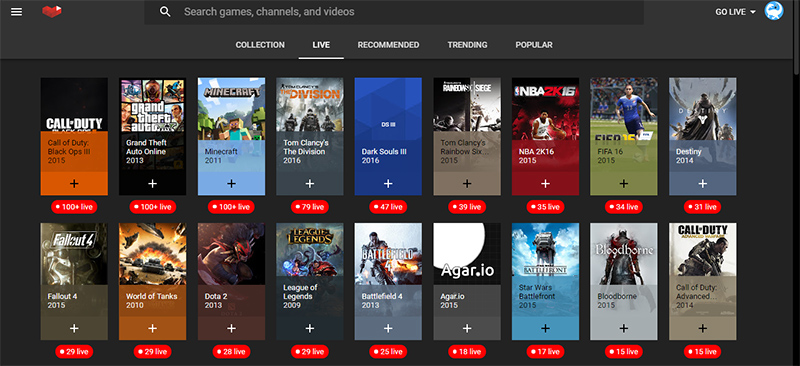
Task: Add Rainbow Six Siege with plus icon
Action: 467,183
